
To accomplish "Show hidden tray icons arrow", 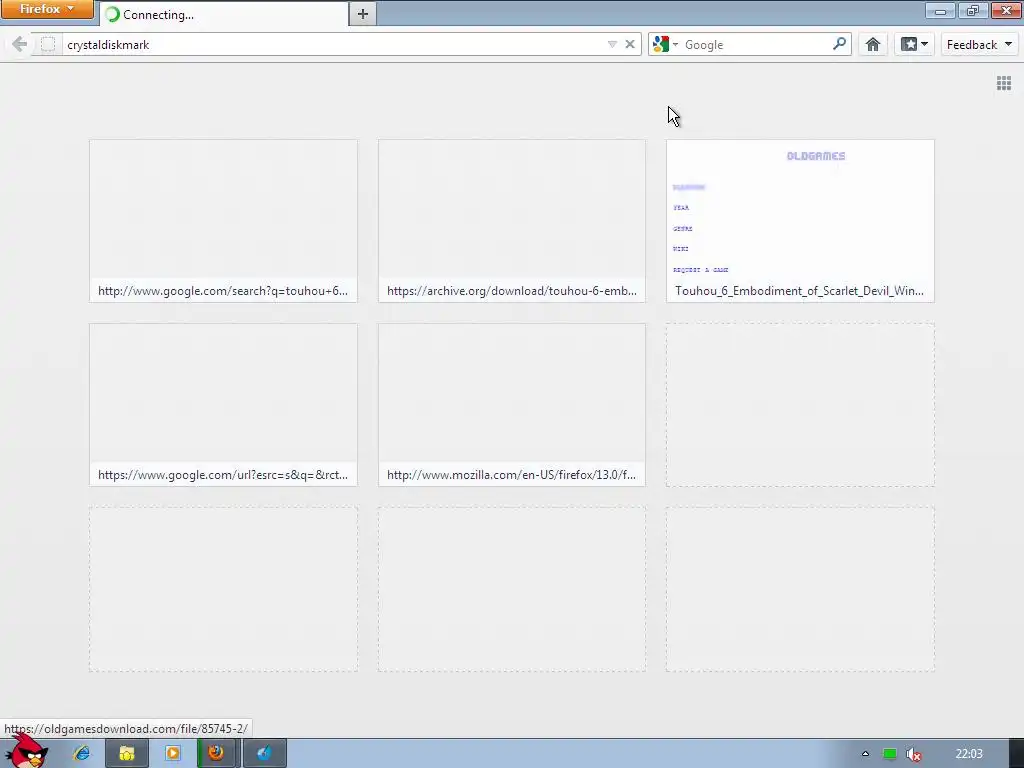I will [865, 754].
